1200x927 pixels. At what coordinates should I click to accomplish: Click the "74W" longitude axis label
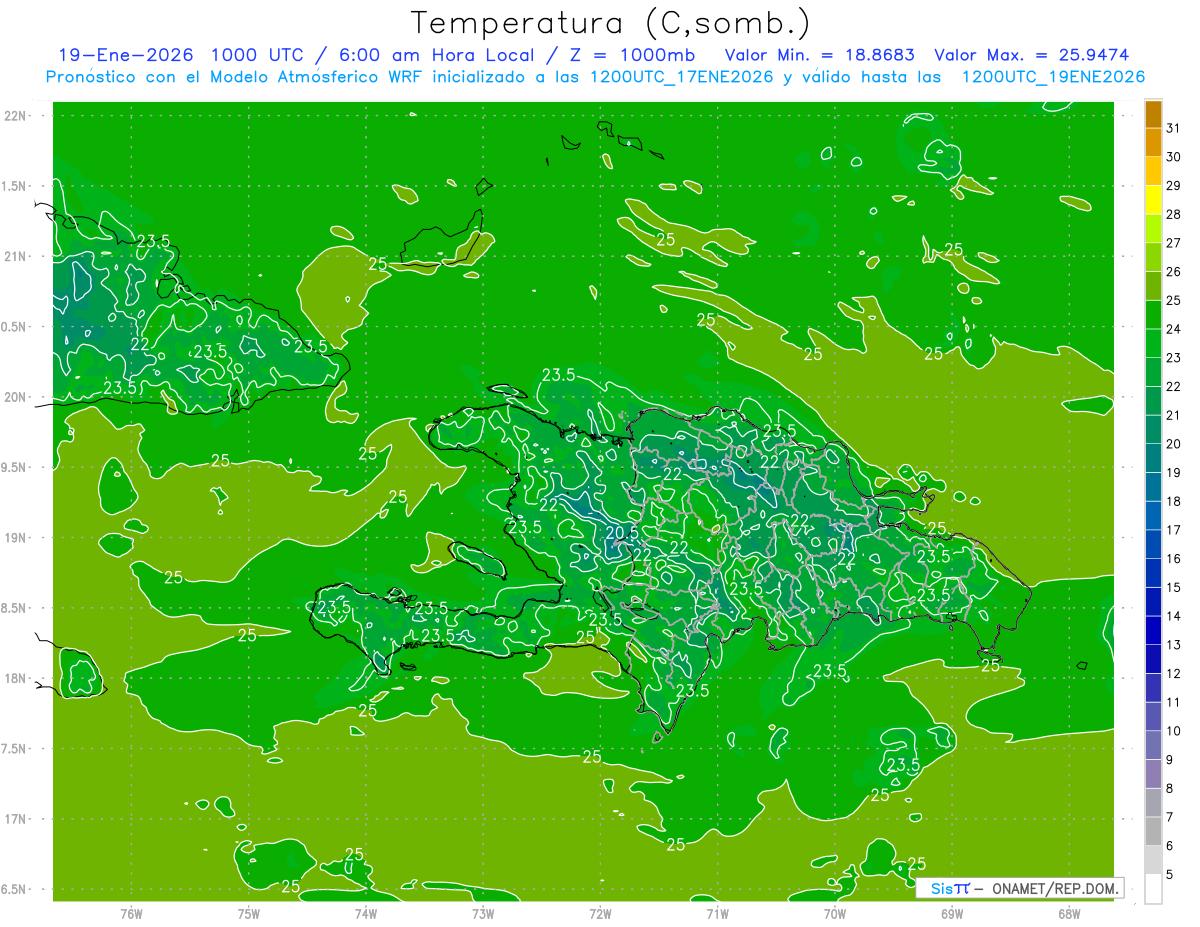pos(366,914)
